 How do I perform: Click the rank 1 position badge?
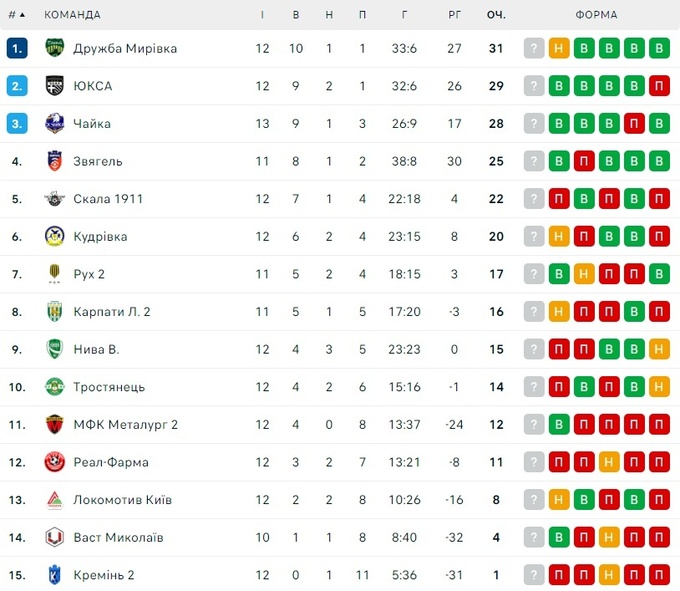point(16,48)
